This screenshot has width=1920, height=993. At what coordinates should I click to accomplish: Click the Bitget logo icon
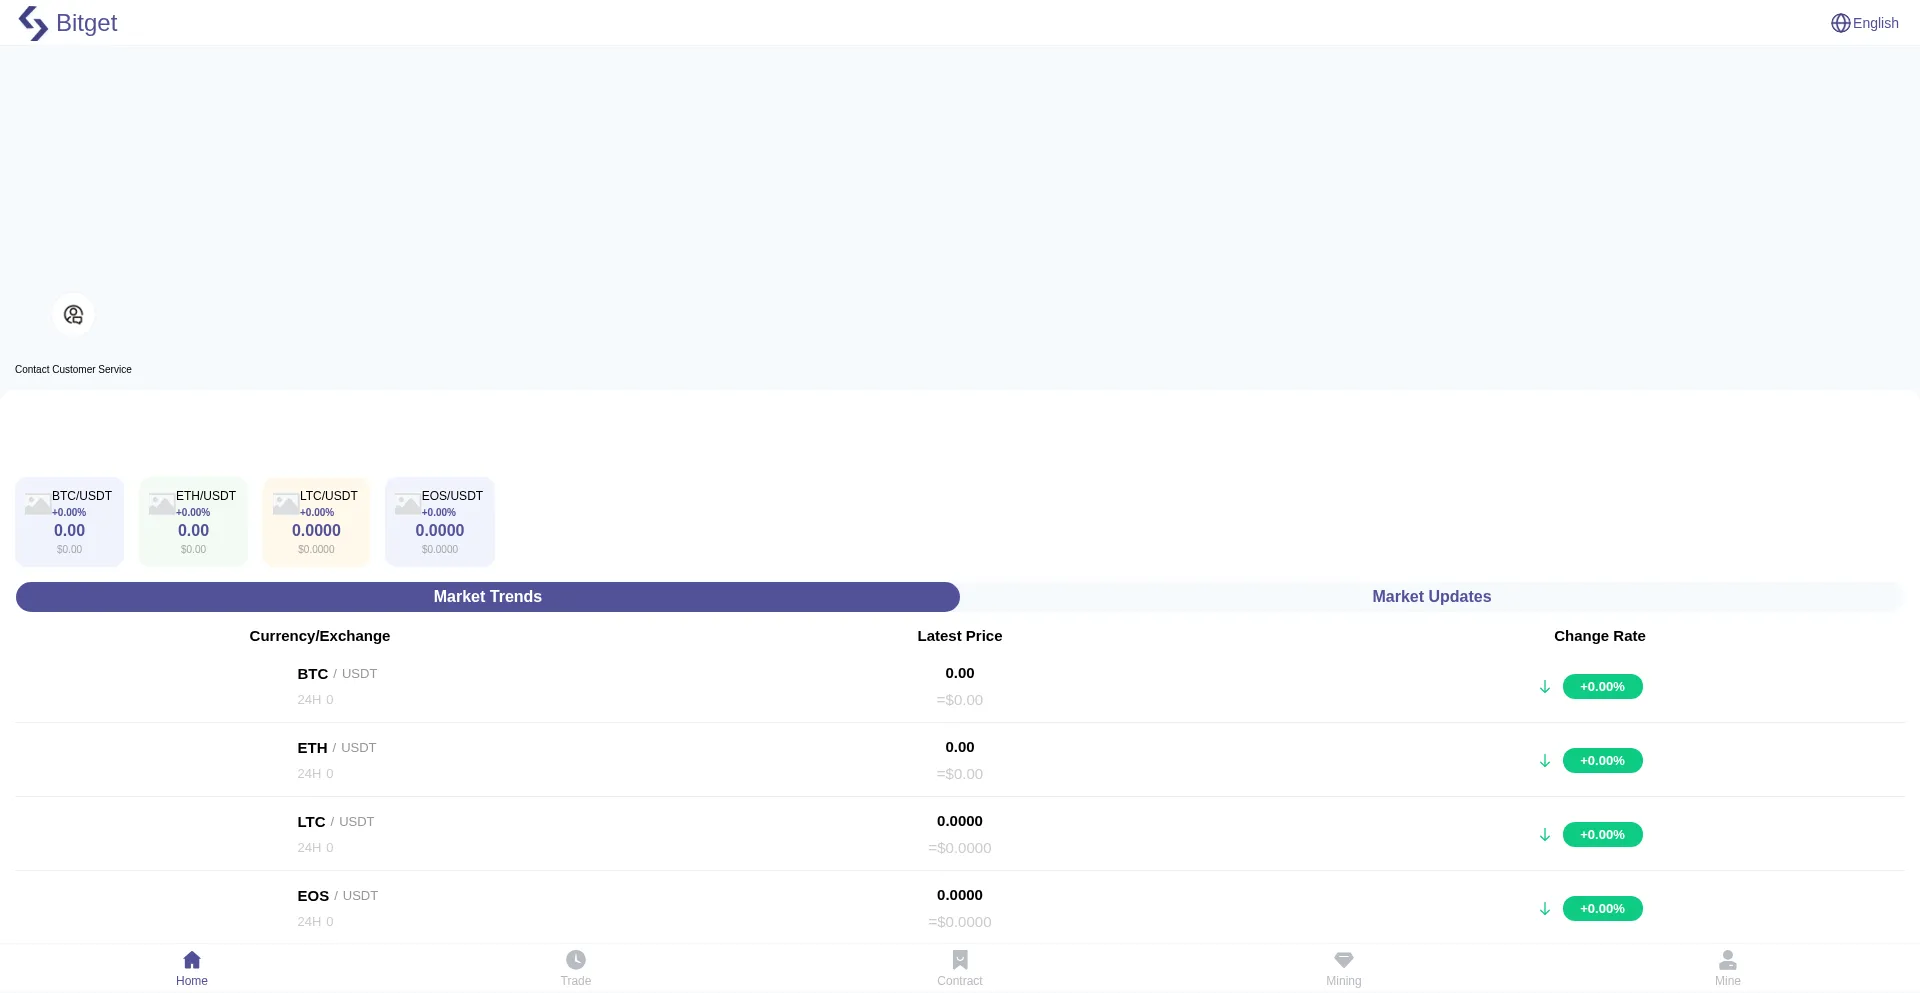coord(33,23)
